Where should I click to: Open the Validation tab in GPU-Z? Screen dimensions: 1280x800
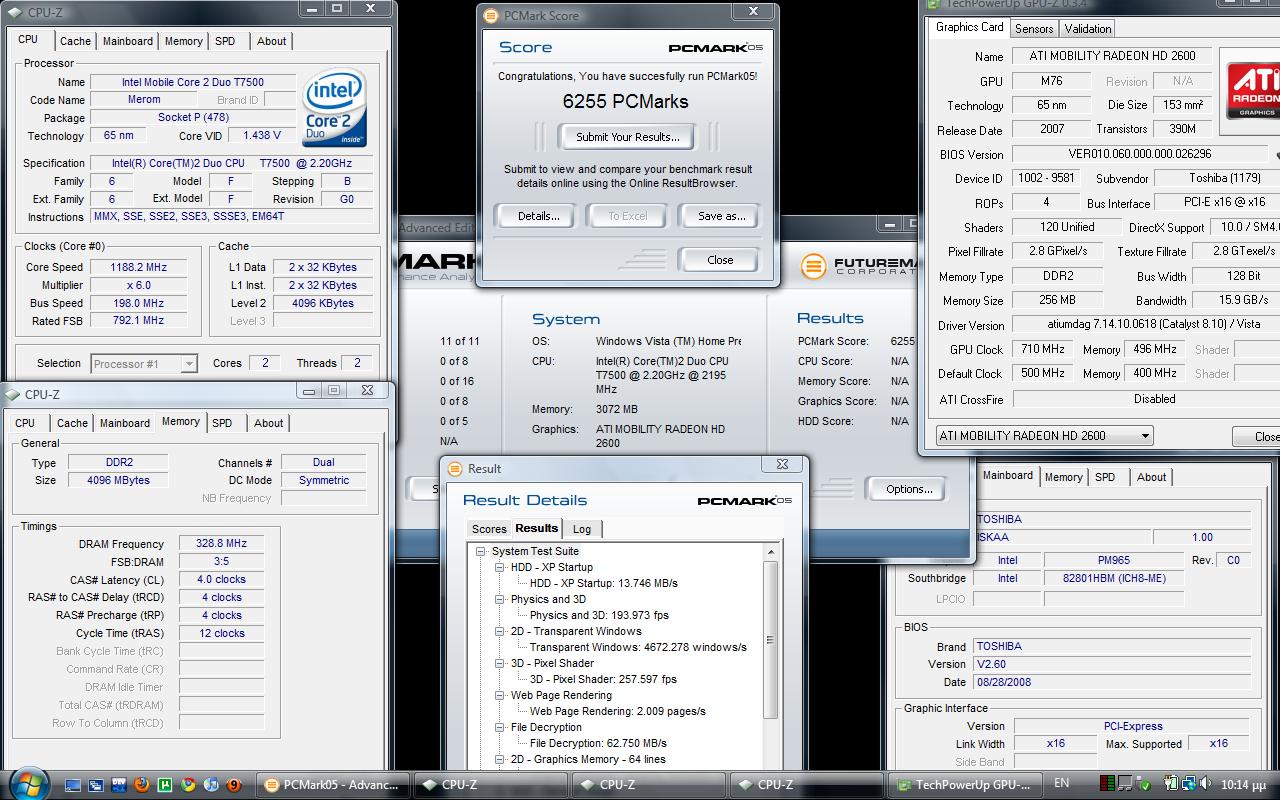[x=1088, y=28]
